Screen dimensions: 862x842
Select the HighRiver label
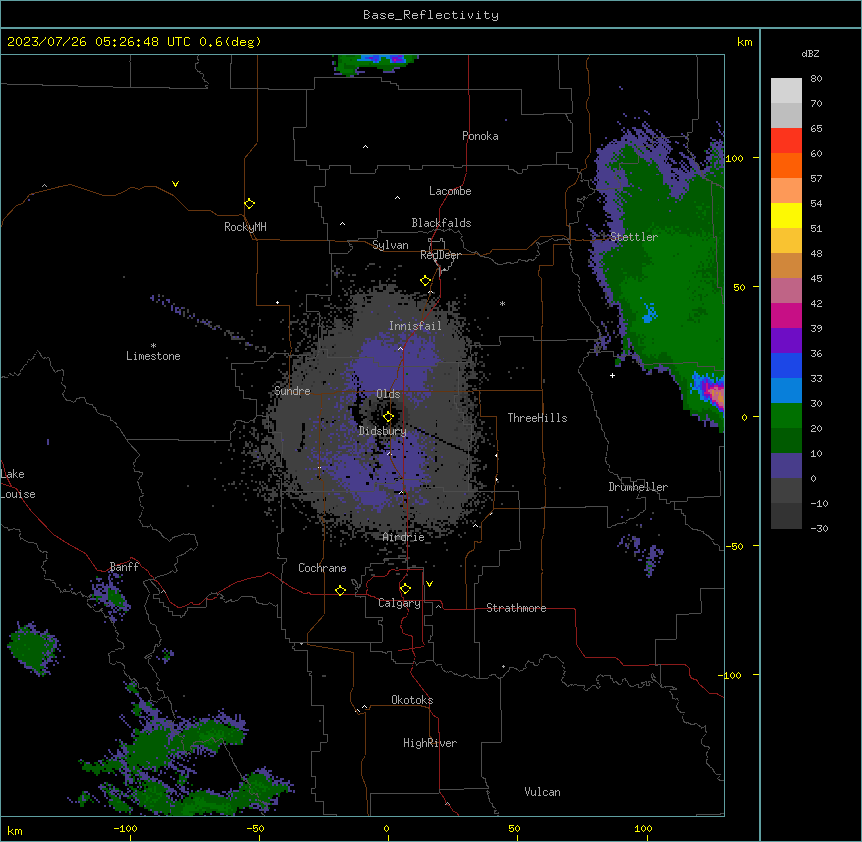[x=430, y=743]
